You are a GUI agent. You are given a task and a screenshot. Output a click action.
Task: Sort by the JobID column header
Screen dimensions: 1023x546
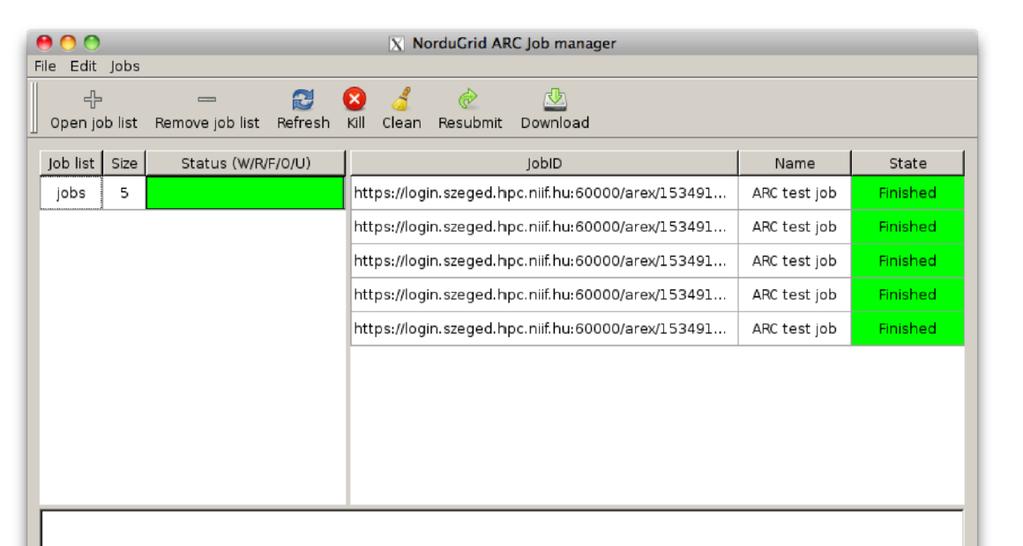pos(544,163)
